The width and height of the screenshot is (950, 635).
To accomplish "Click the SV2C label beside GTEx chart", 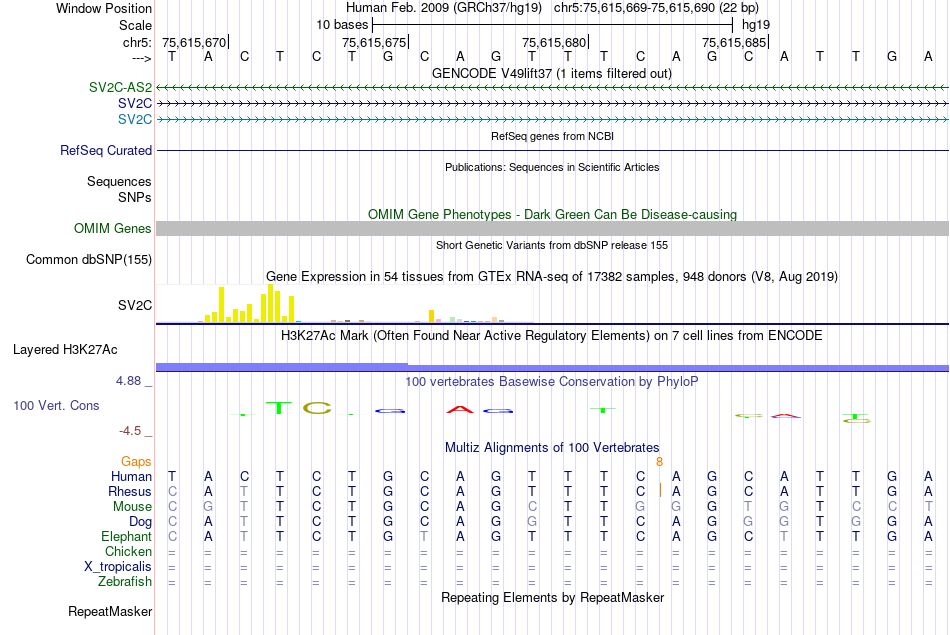I will tap(135, 305).
